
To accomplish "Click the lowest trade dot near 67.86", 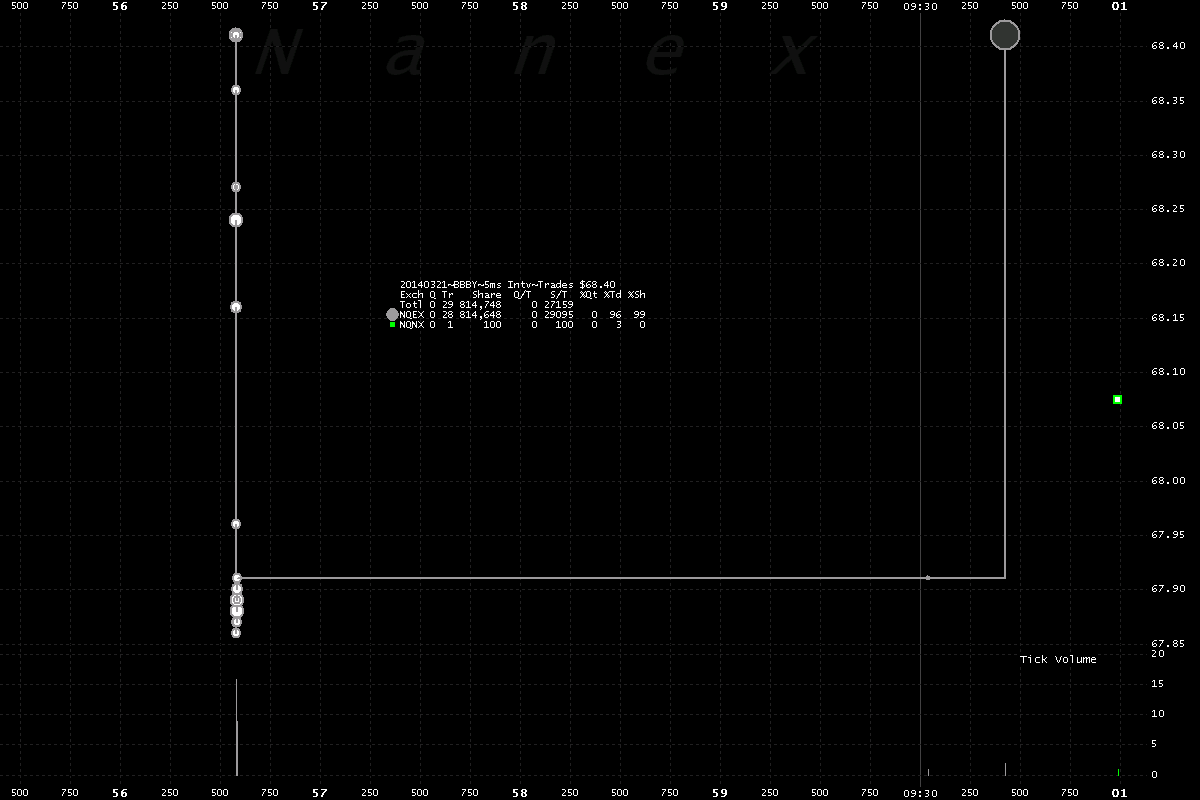I will click(x=236, y=633).
